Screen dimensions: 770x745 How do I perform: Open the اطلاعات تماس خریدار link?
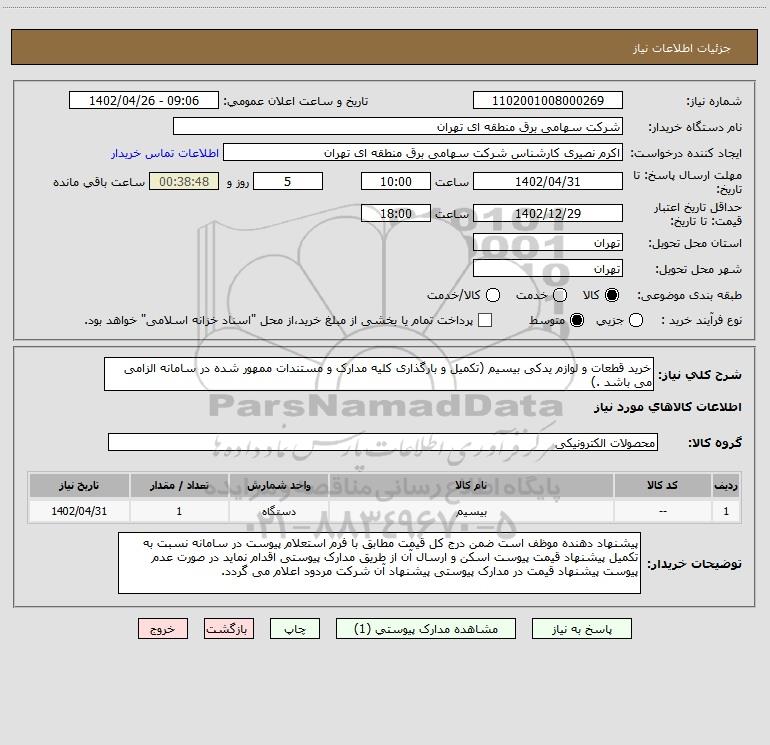pyautogui.click(x=165, y=153)
